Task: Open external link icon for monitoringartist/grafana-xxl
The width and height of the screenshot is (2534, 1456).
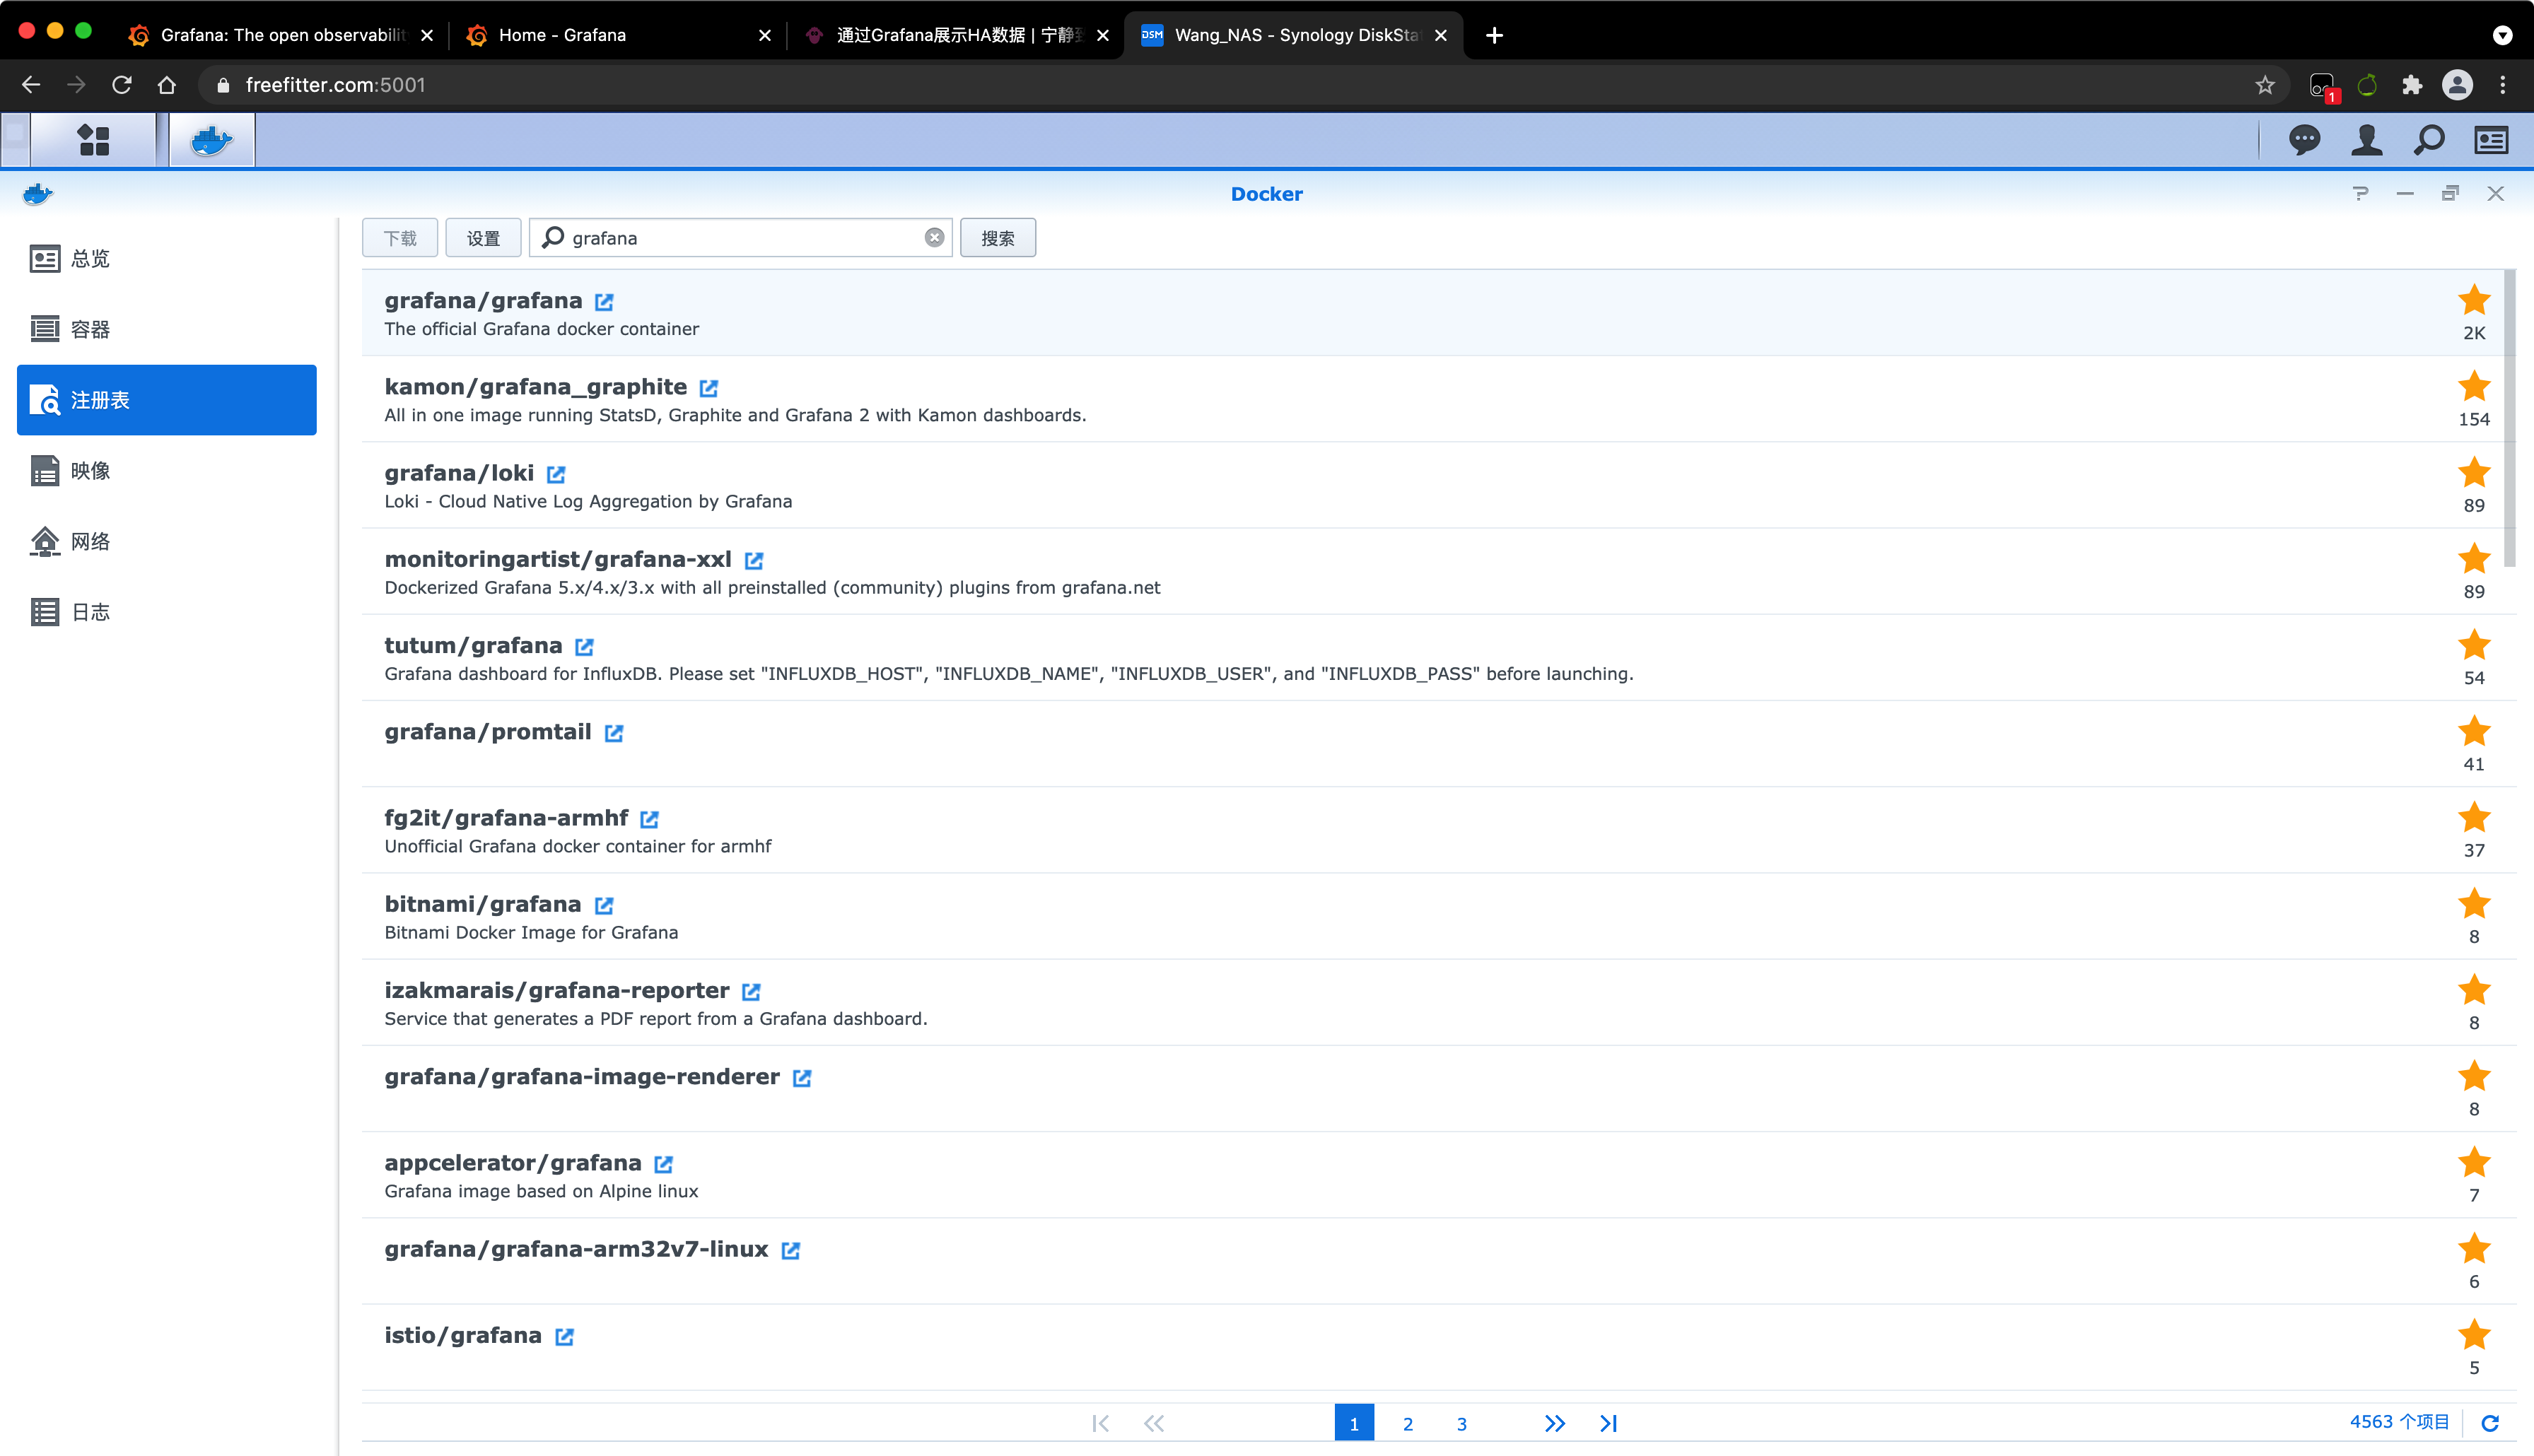Action: 754,561
